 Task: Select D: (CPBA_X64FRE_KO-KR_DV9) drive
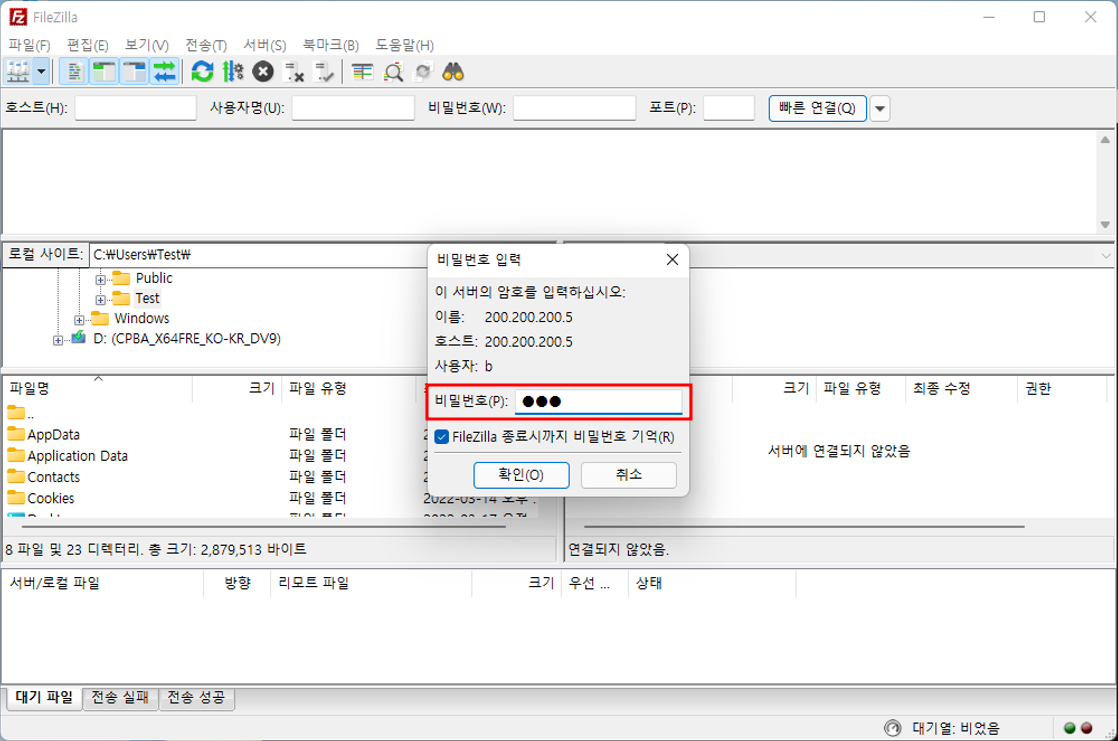[187, 338]
